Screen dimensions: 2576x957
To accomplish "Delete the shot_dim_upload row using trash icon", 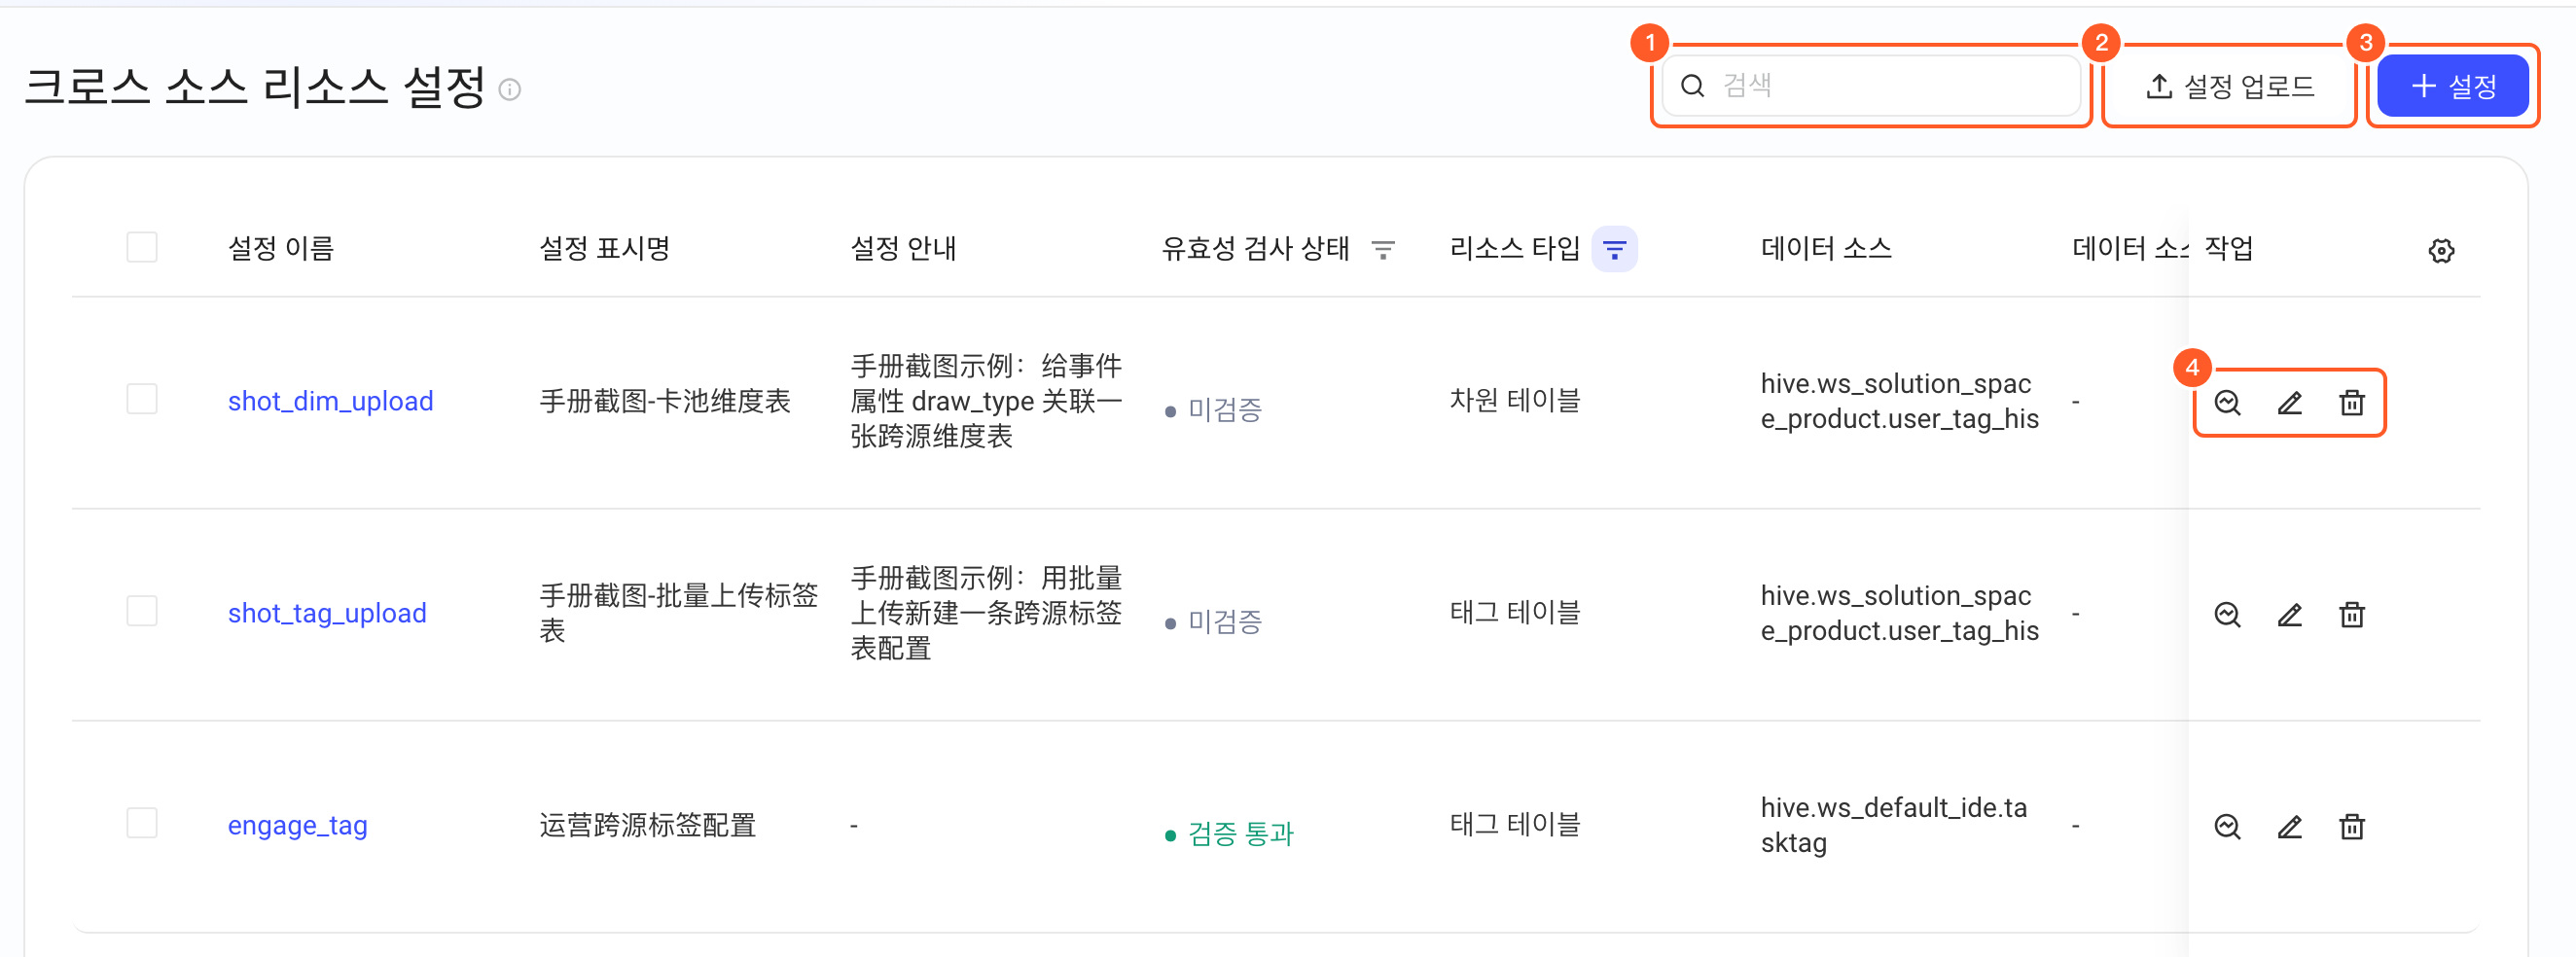I will (2351, 403).
